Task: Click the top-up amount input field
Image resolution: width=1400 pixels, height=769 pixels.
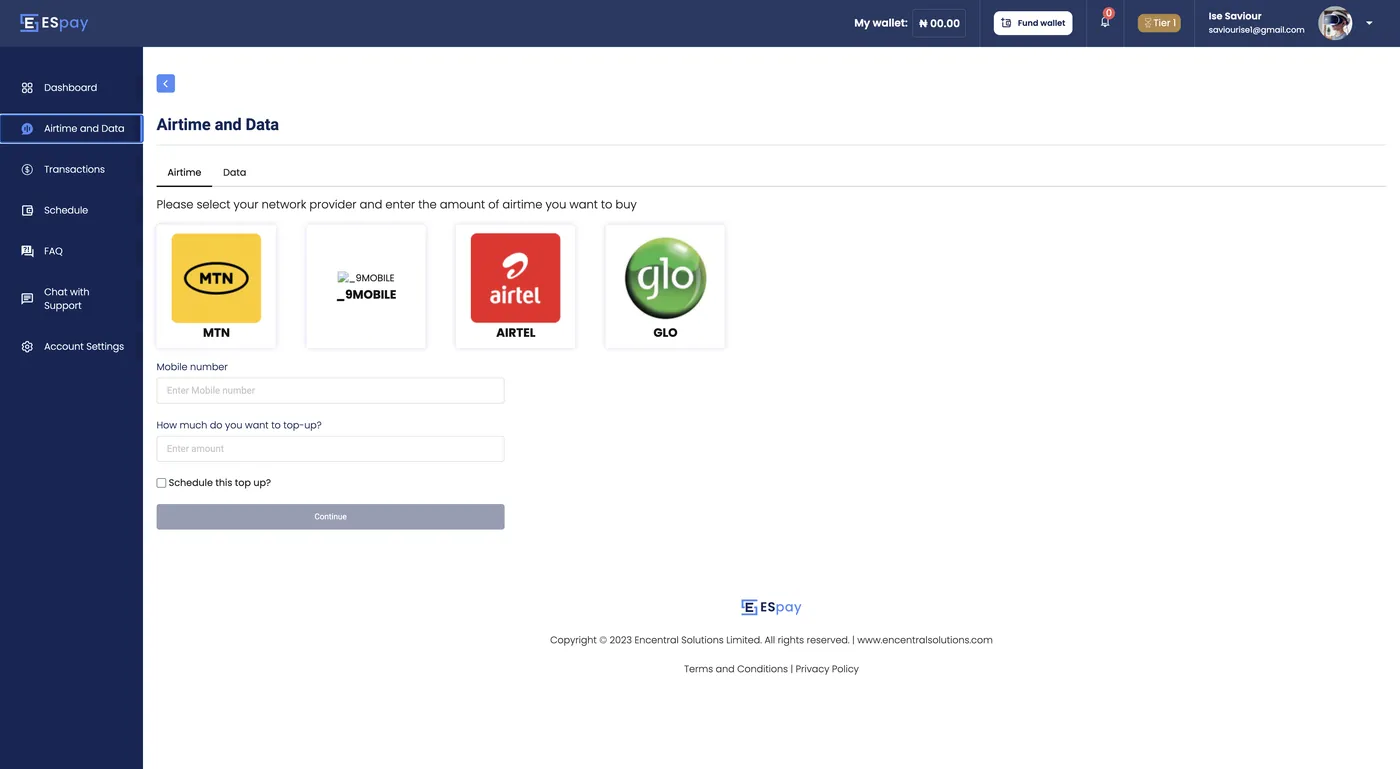Action: 330,449
